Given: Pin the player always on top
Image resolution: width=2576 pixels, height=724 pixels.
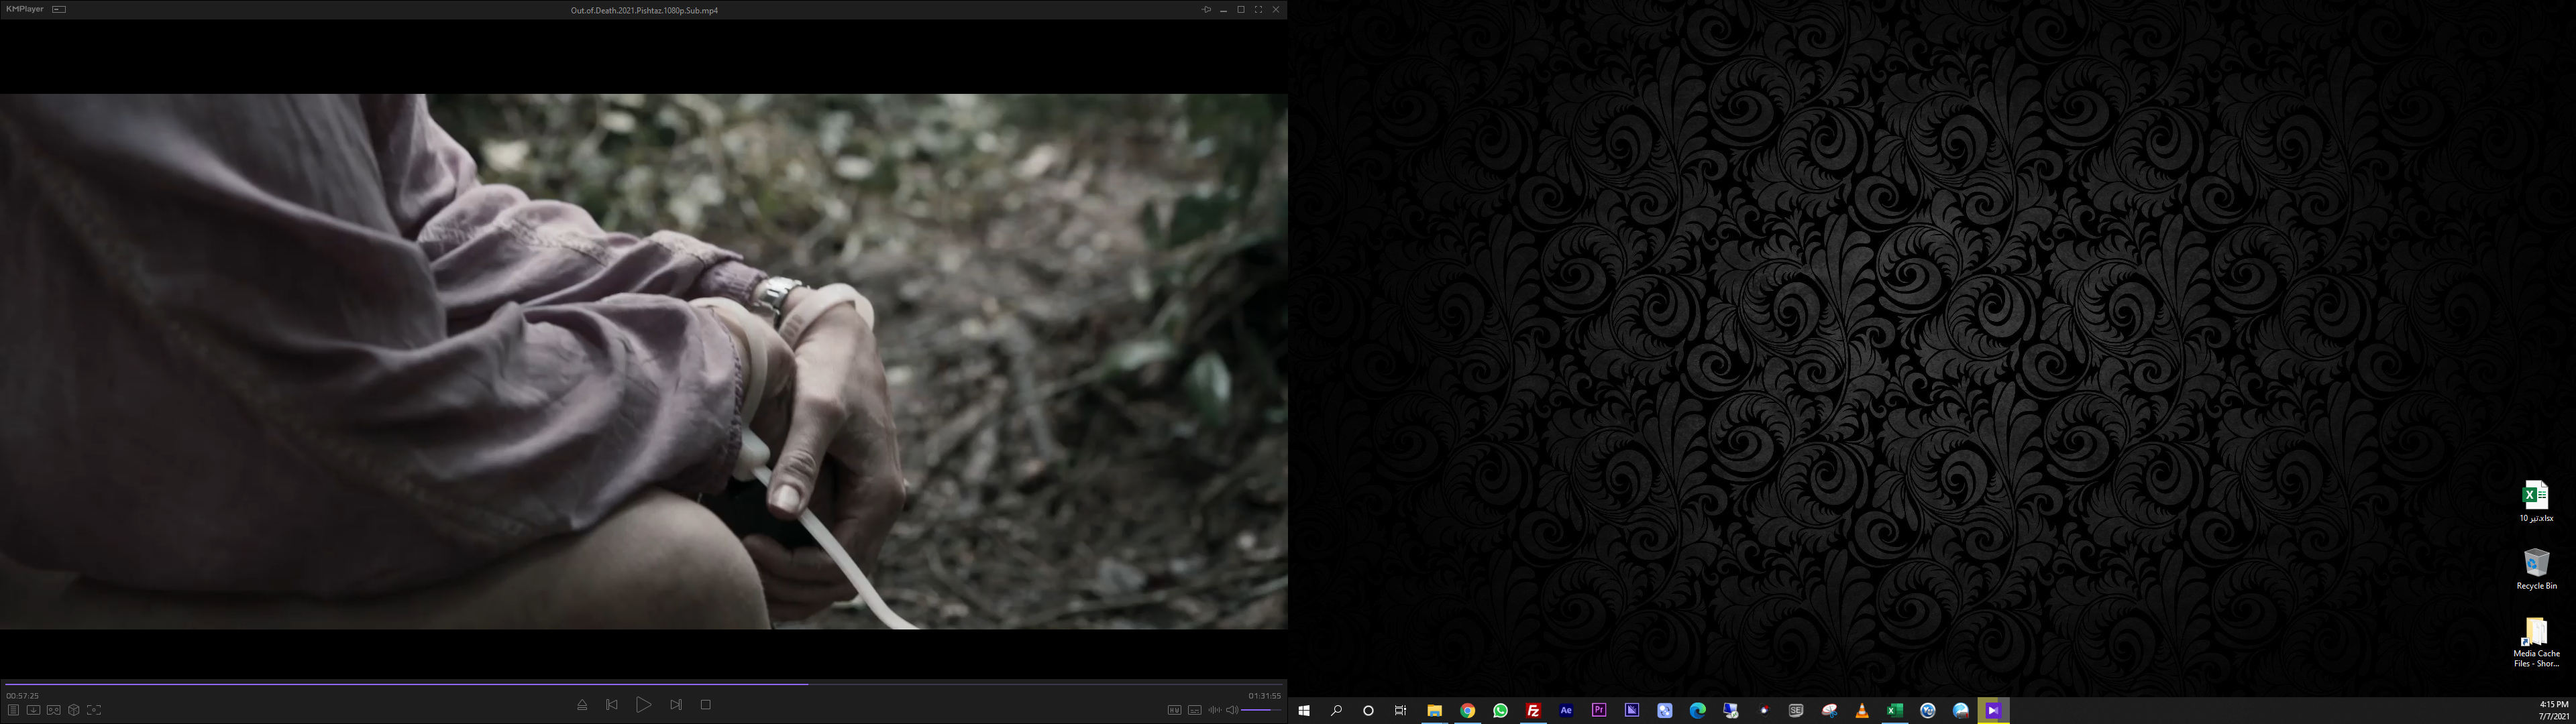Looking at the screenshot, I should [x=1206, y=10].
